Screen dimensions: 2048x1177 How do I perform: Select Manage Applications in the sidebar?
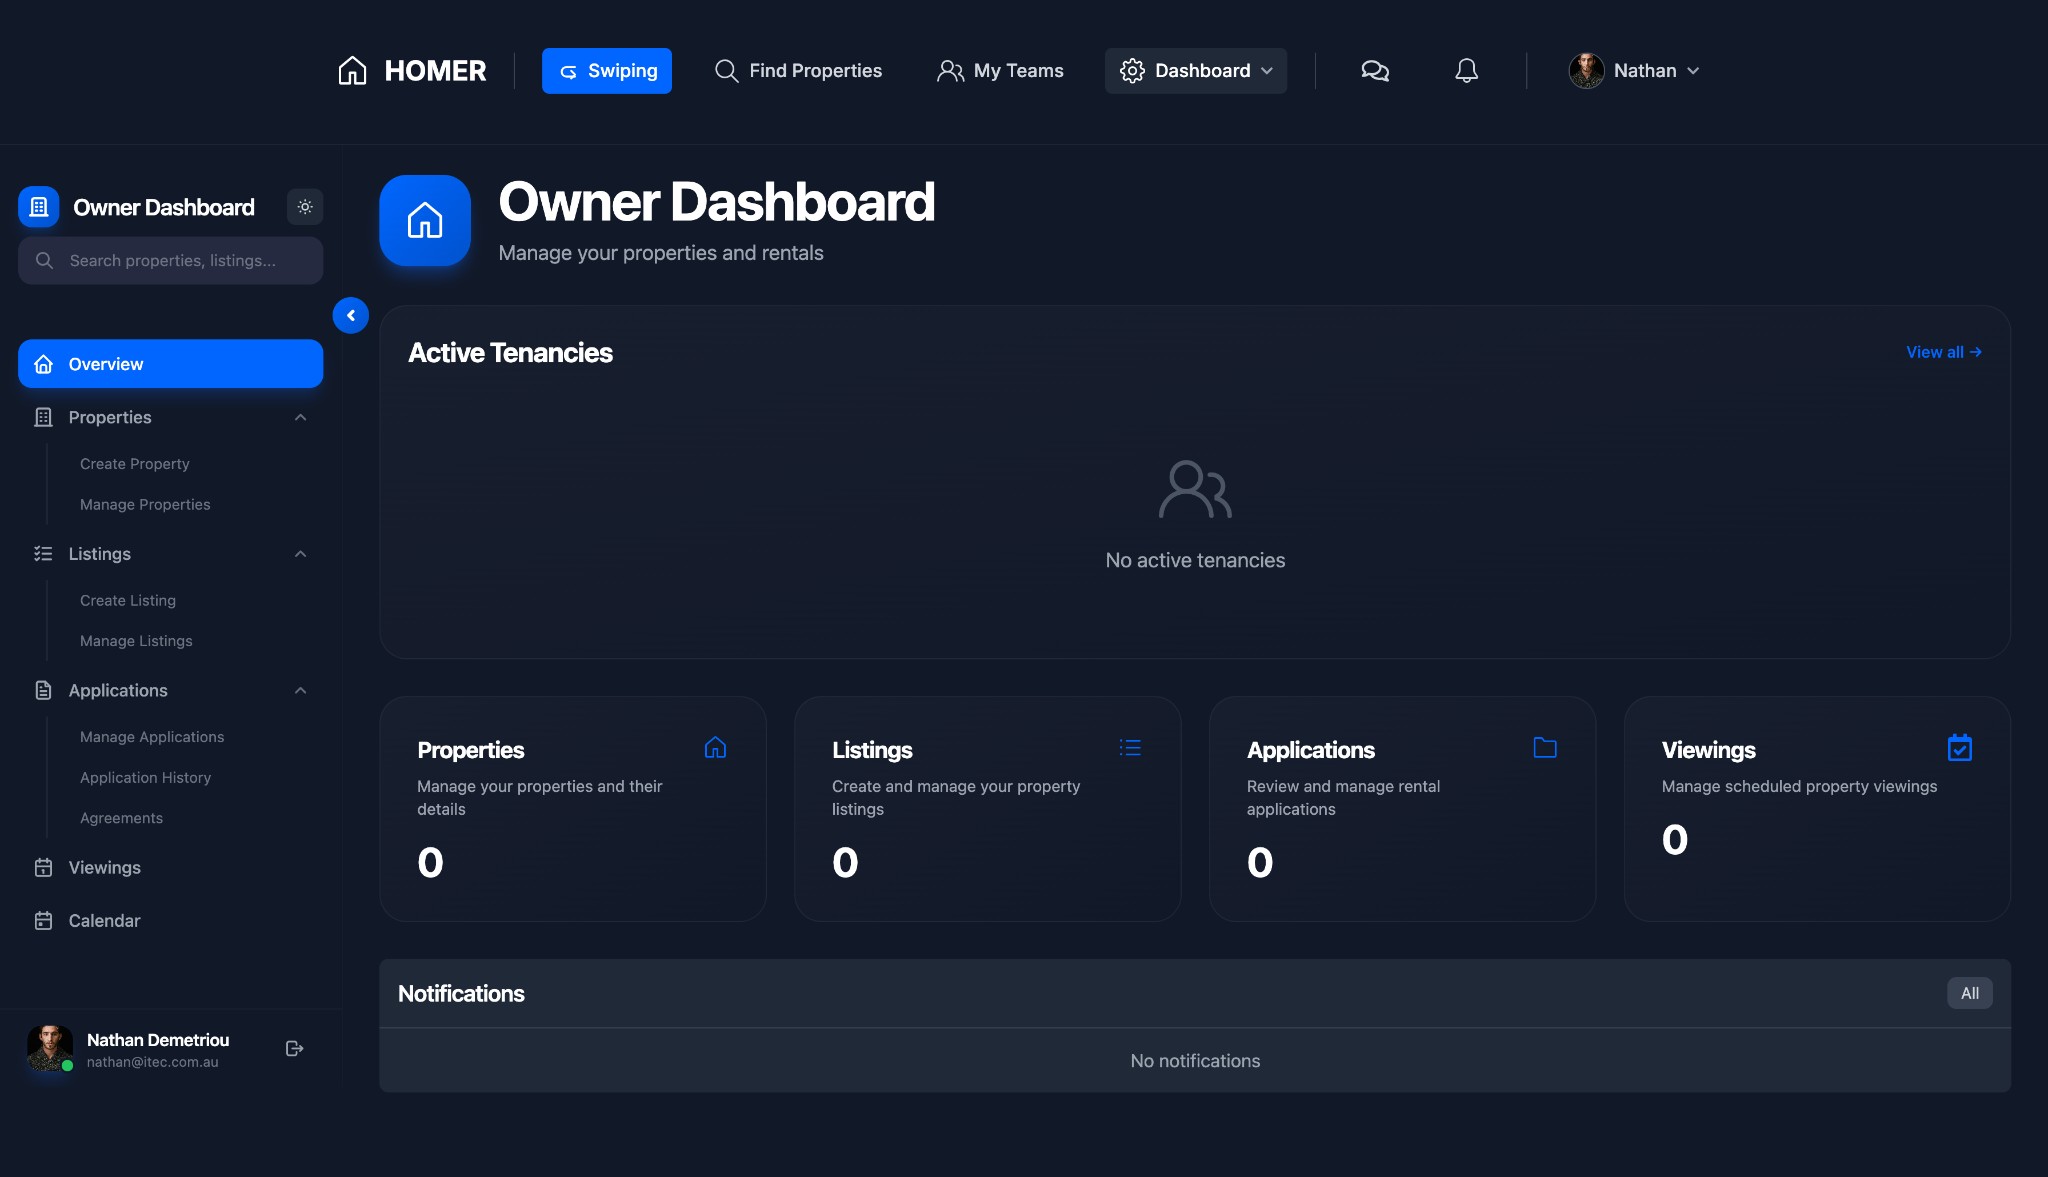pos(152,736)
